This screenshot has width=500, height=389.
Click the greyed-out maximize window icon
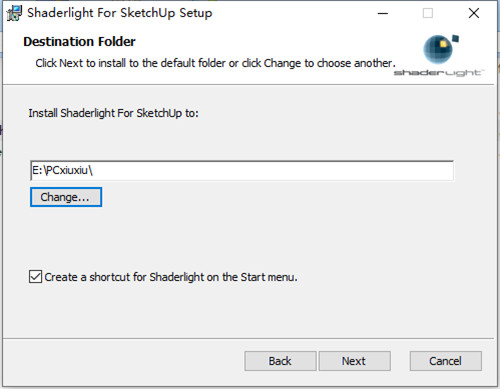[x=428, y=13]
